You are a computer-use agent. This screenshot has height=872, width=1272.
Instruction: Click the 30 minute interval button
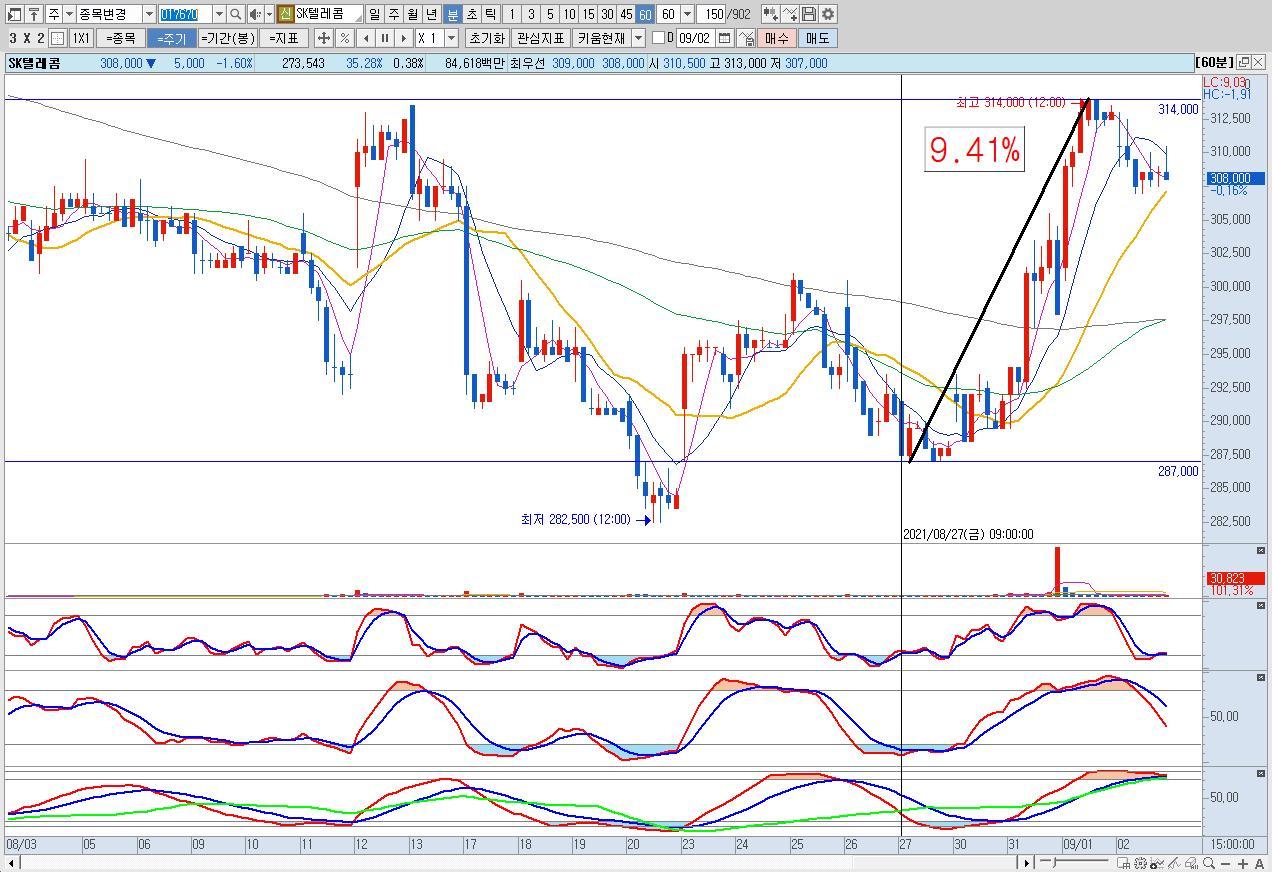pyautogui.click(x=607, y=14)
